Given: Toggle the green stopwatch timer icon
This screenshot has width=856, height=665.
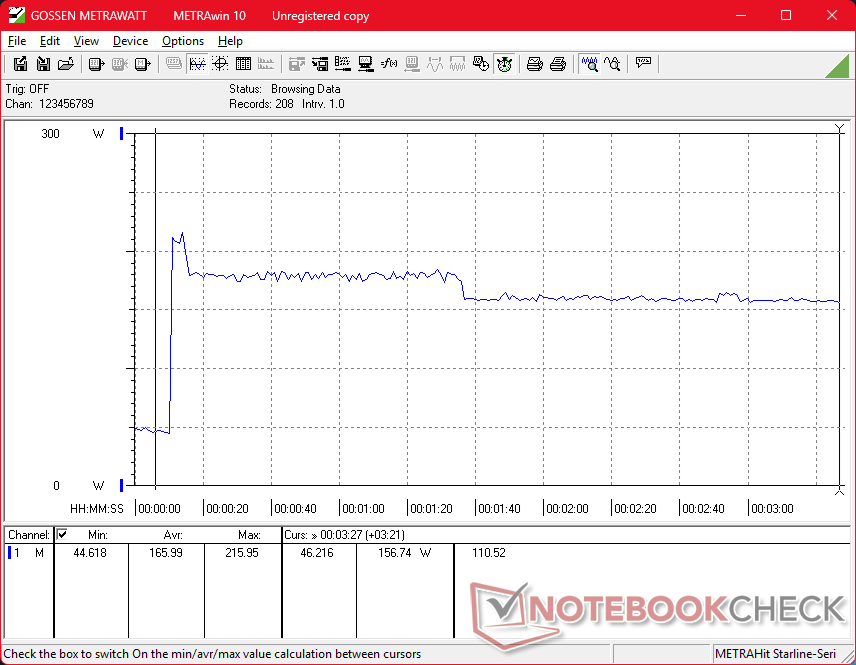Looking at the screenshot, I should click(x=504, y=64).
